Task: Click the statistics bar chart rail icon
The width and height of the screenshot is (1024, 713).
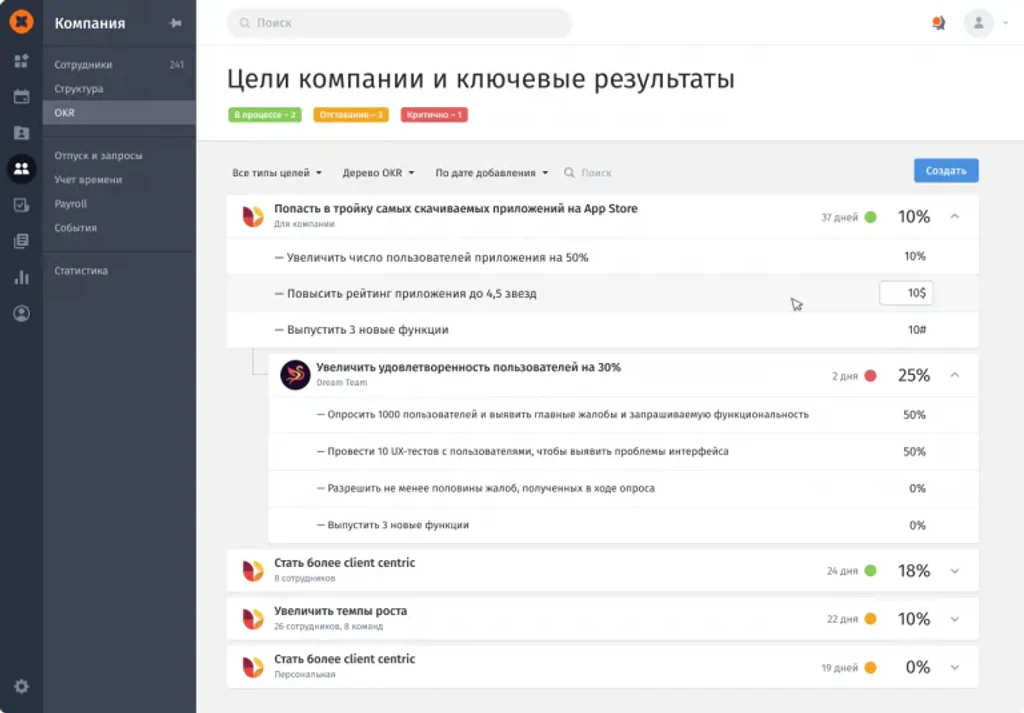Action: pyautogui.click(x=21, y=277)
